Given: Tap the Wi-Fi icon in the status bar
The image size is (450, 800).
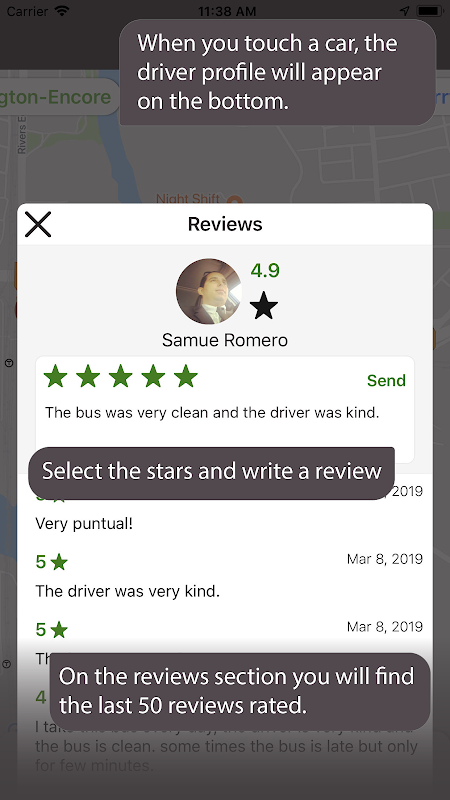Looking at the screenshot, I should coord(62,11).
